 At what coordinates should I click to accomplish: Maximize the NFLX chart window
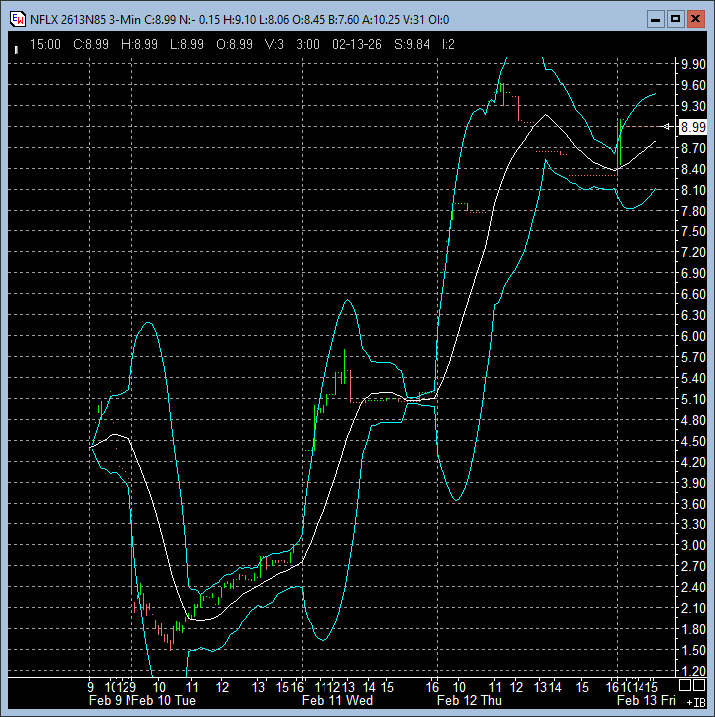pyautogui.click(x=675, y=19)
